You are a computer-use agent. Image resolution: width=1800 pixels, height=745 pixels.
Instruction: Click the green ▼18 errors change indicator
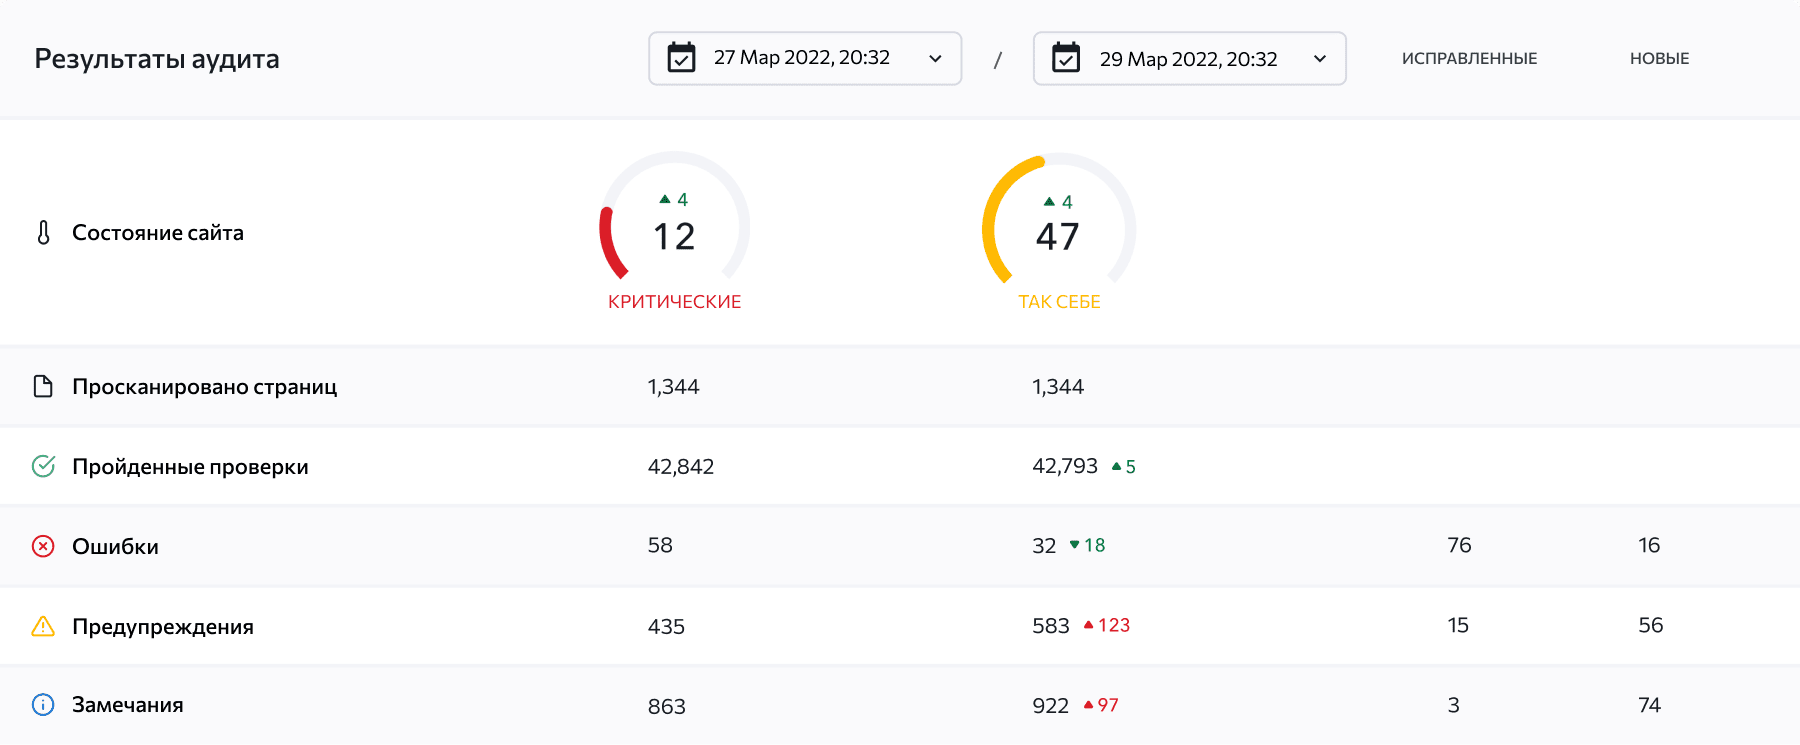tap(1087, 545)
